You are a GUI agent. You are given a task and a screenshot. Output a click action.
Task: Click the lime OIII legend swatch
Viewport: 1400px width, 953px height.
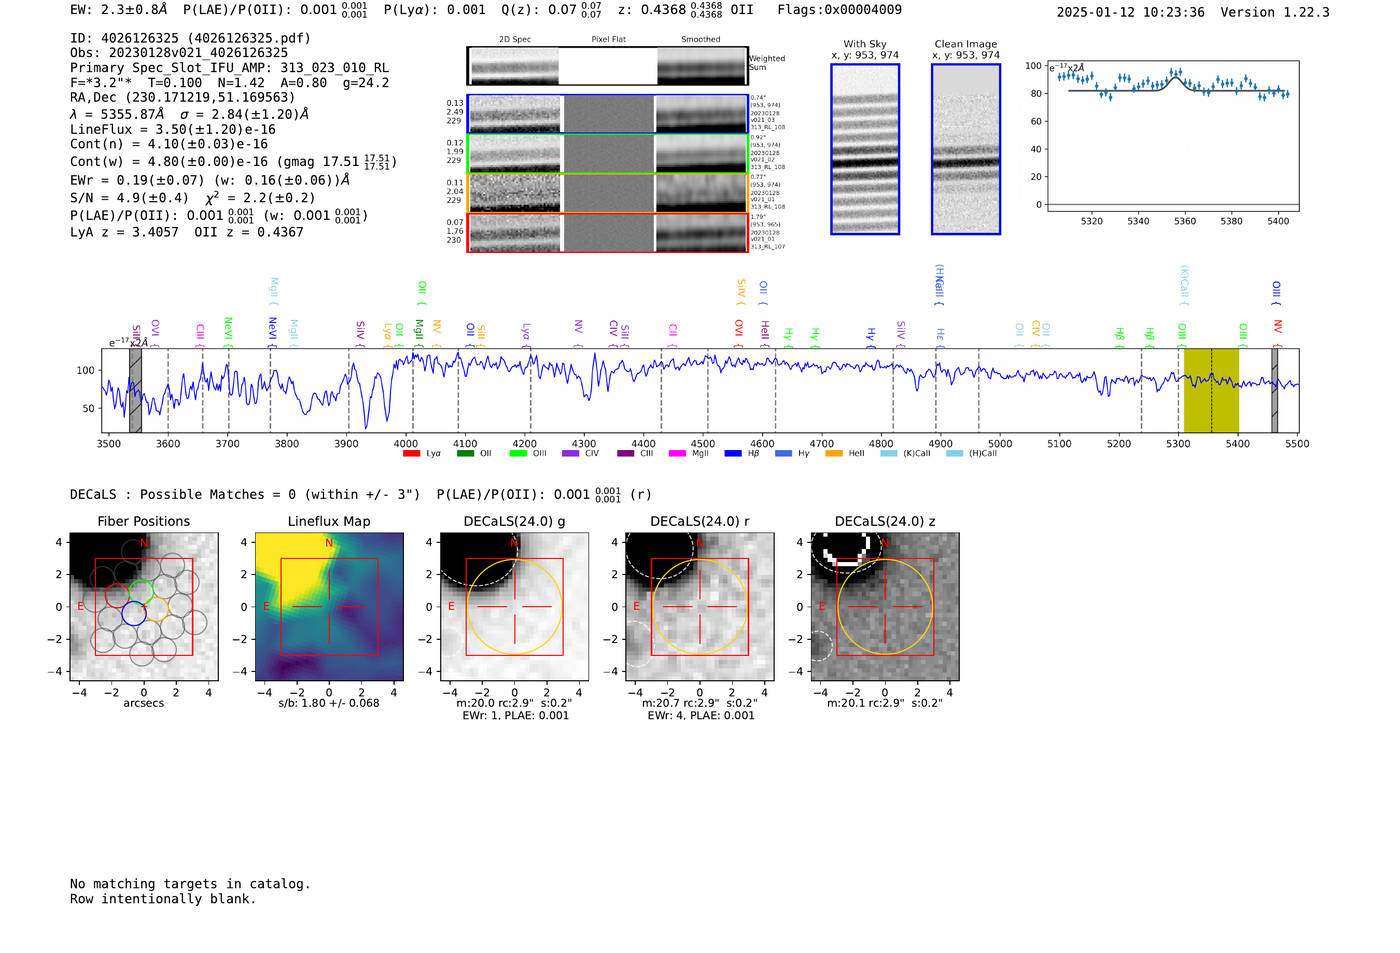click(x=518, y=454)
